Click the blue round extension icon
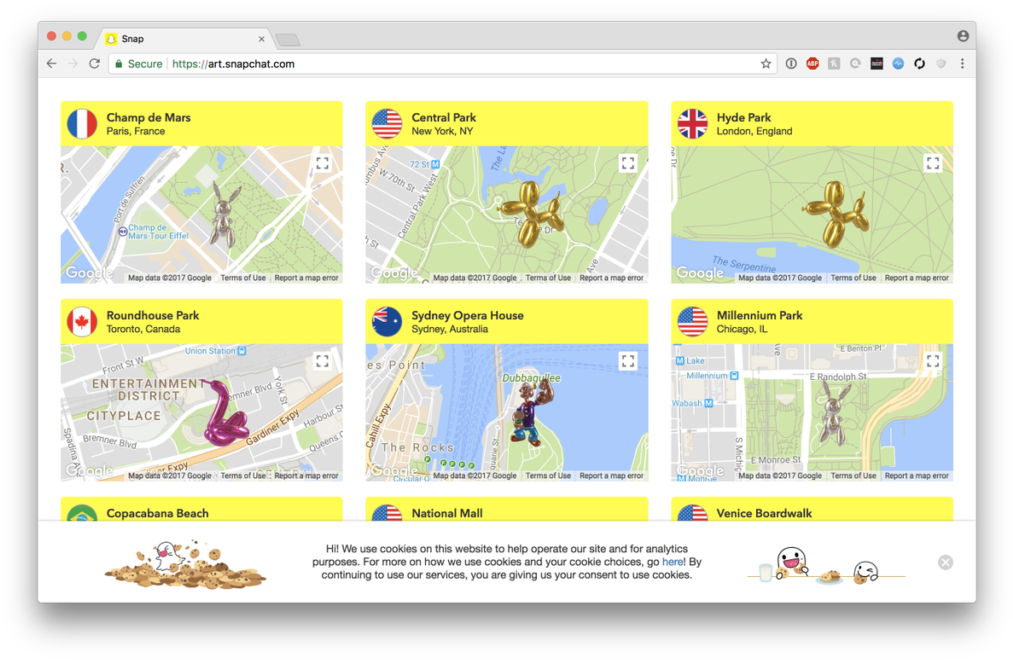Screen dimensions: 1013x660 coord(898,63)
